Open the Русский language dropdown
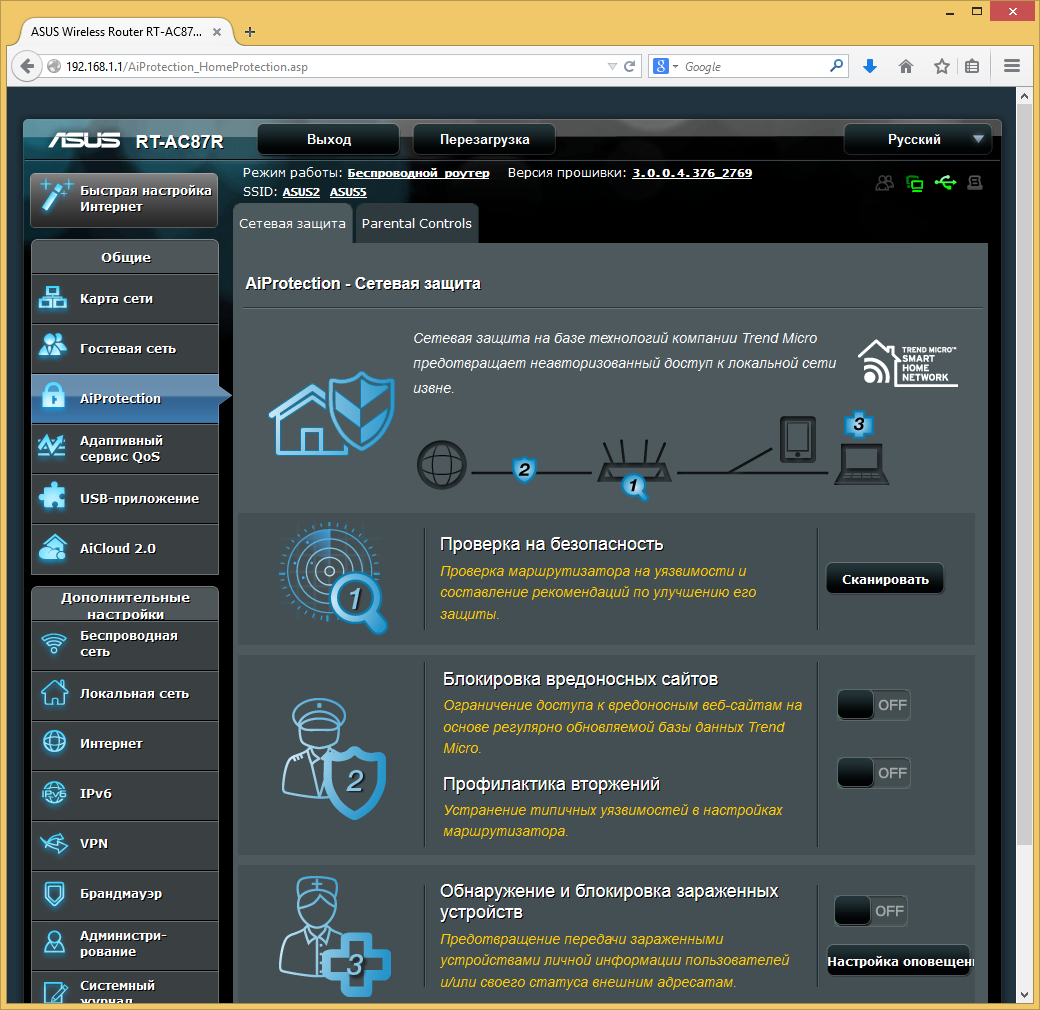 pos(917,139)
